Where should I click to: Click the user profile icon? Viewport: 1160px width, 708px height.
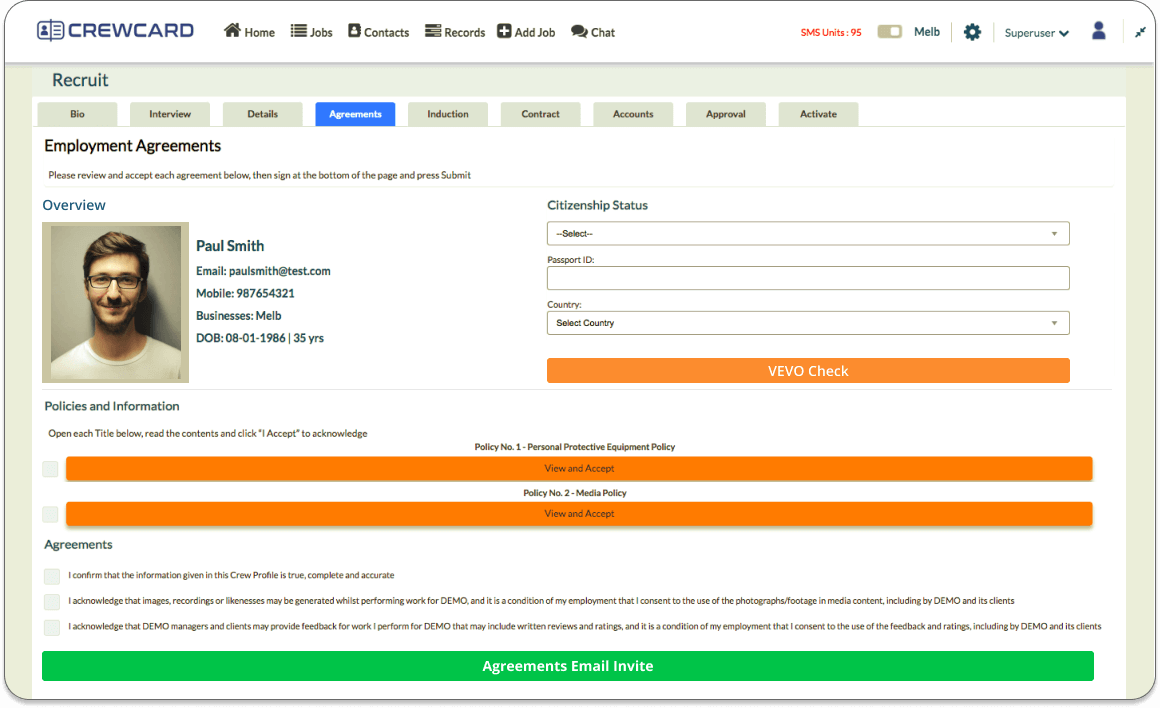(x=1098, y=31)
